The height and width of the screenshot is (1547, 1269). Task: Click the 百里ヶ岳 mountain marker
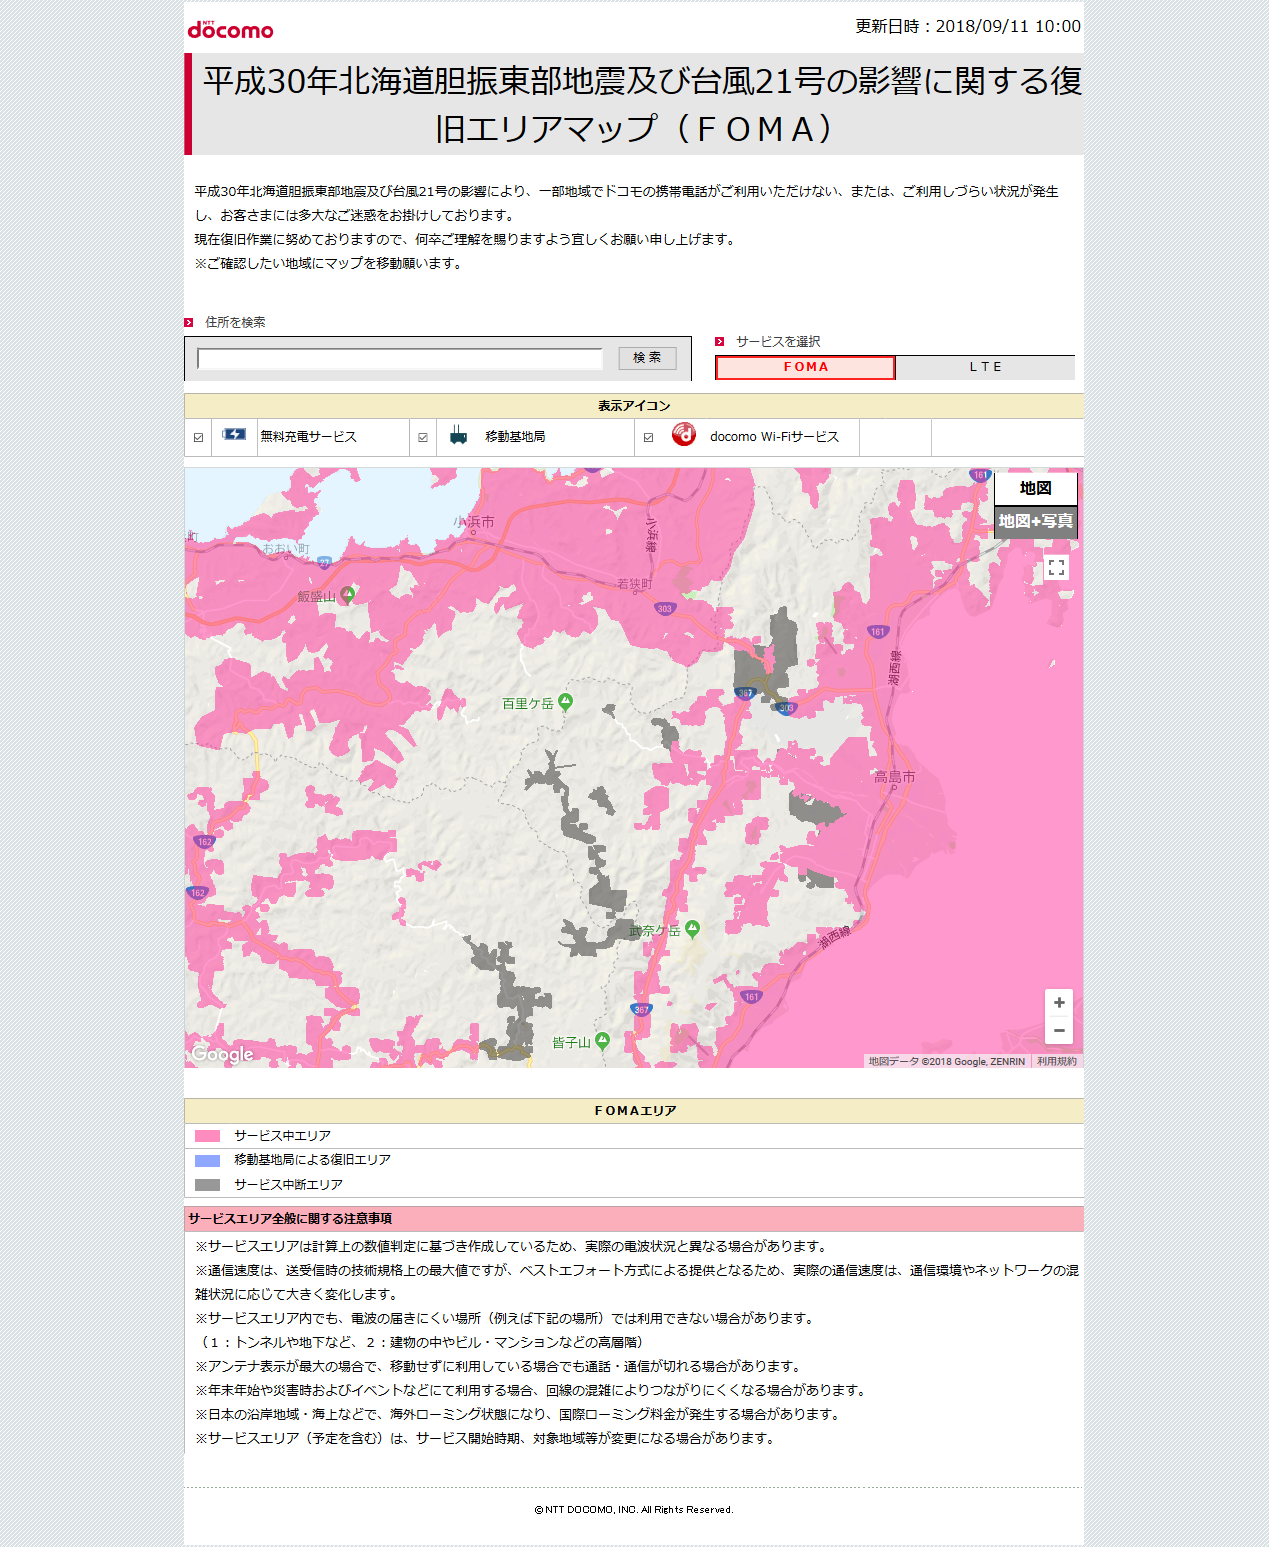(566, 702)
